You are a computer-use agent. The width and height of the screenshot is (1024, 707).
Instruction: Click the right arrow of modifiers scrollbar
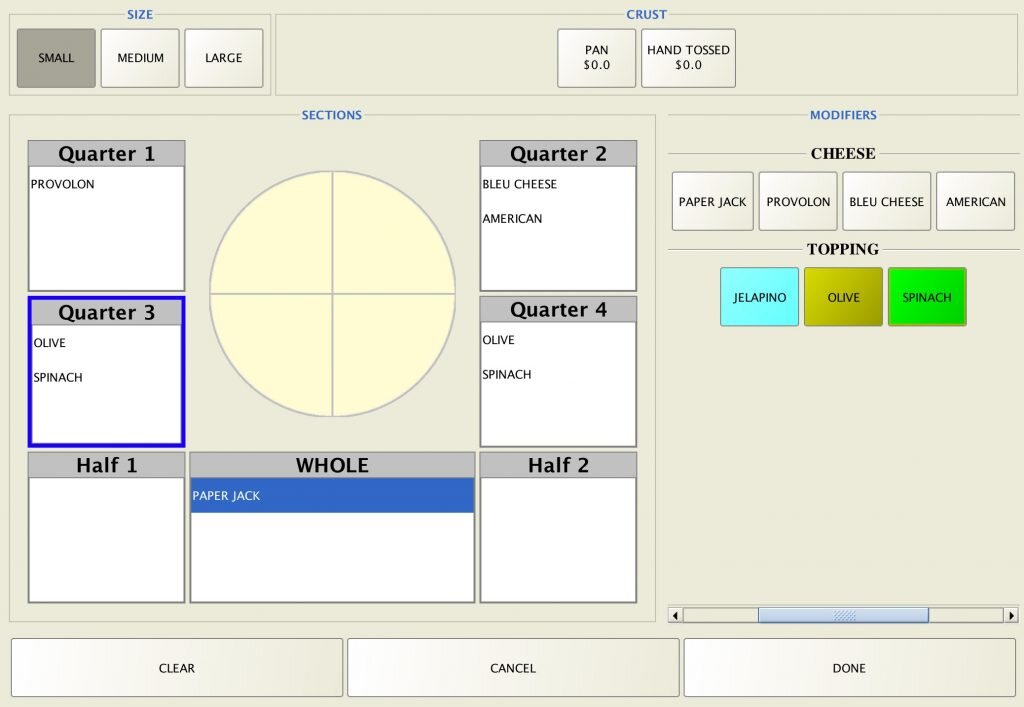[x=1011, y=616]
